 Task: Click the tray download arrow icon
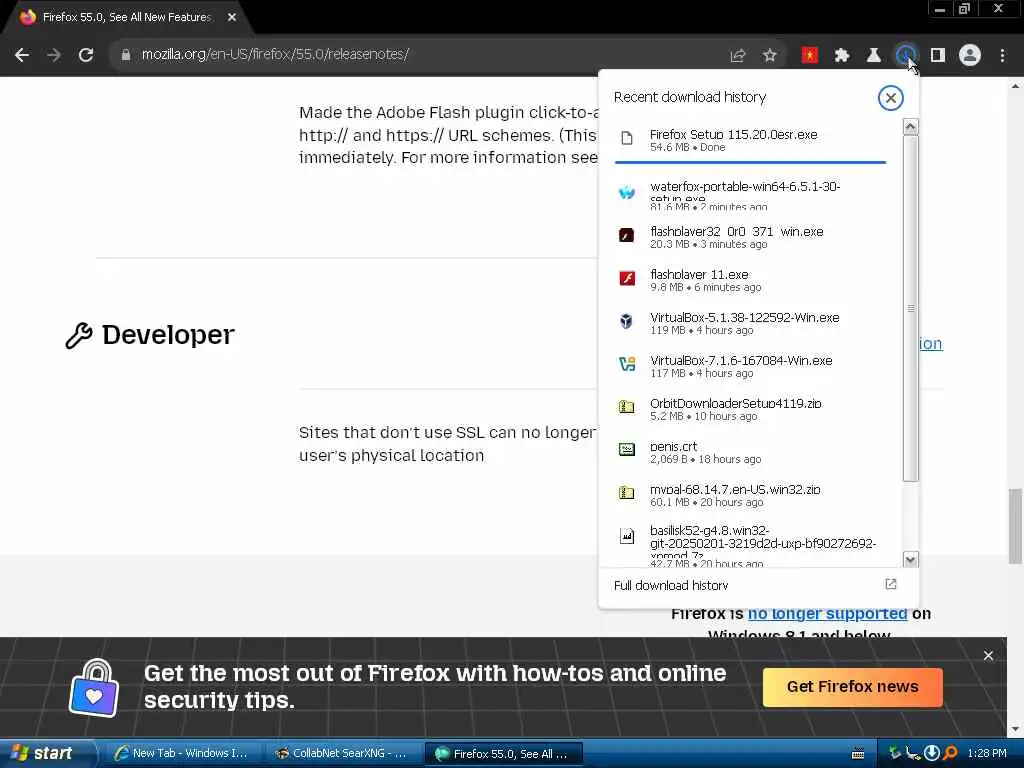932,754
